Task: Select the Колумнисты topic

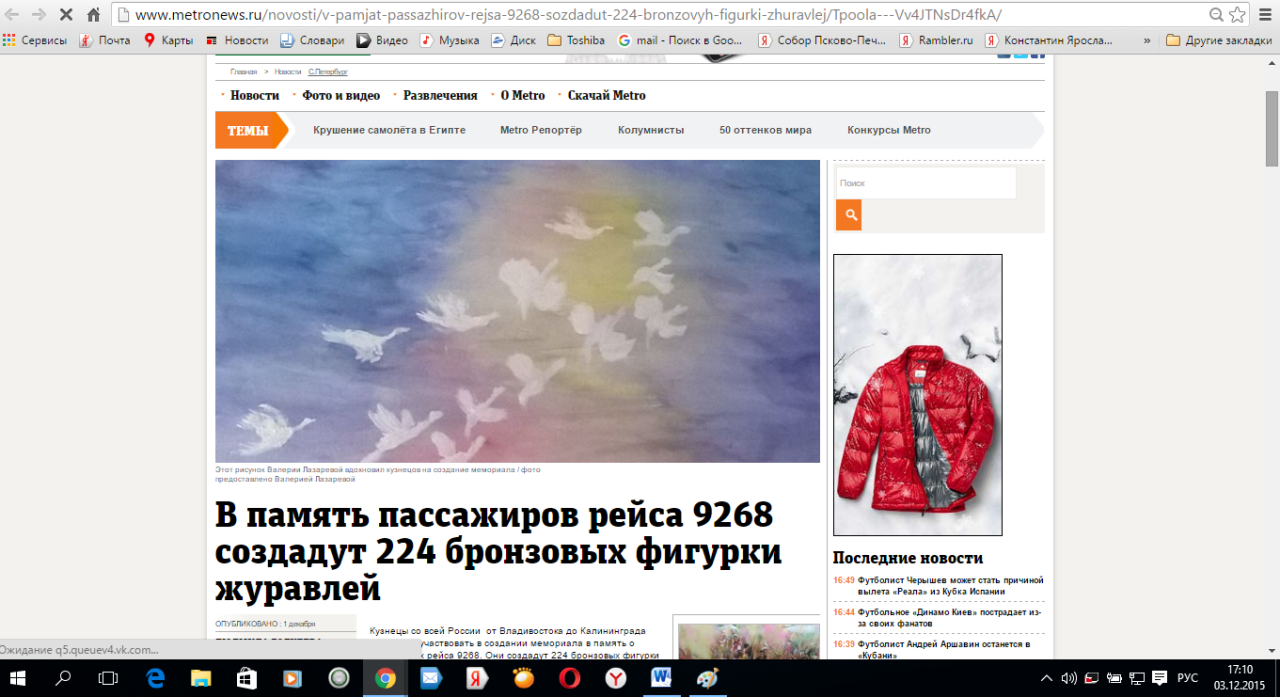Action: click(651, 130)
